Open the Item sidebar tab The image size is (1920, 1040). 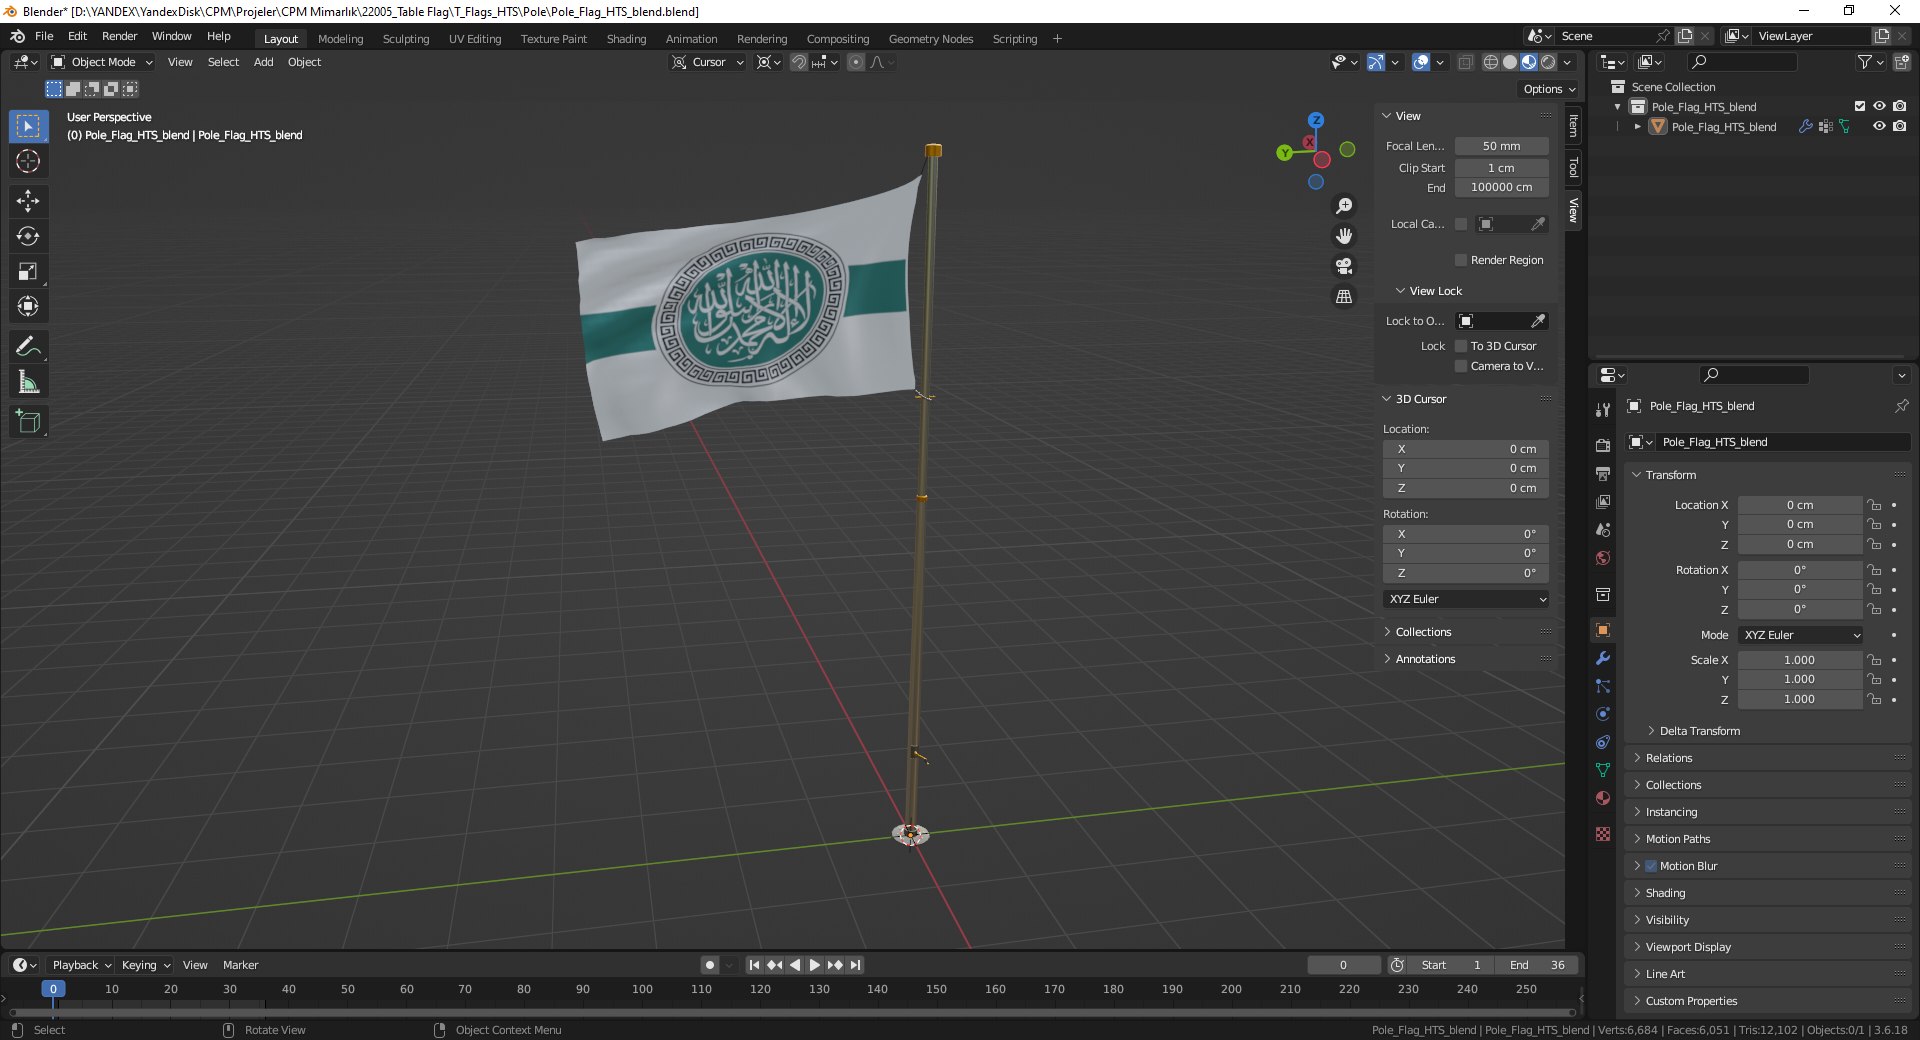coord(1573,126)
